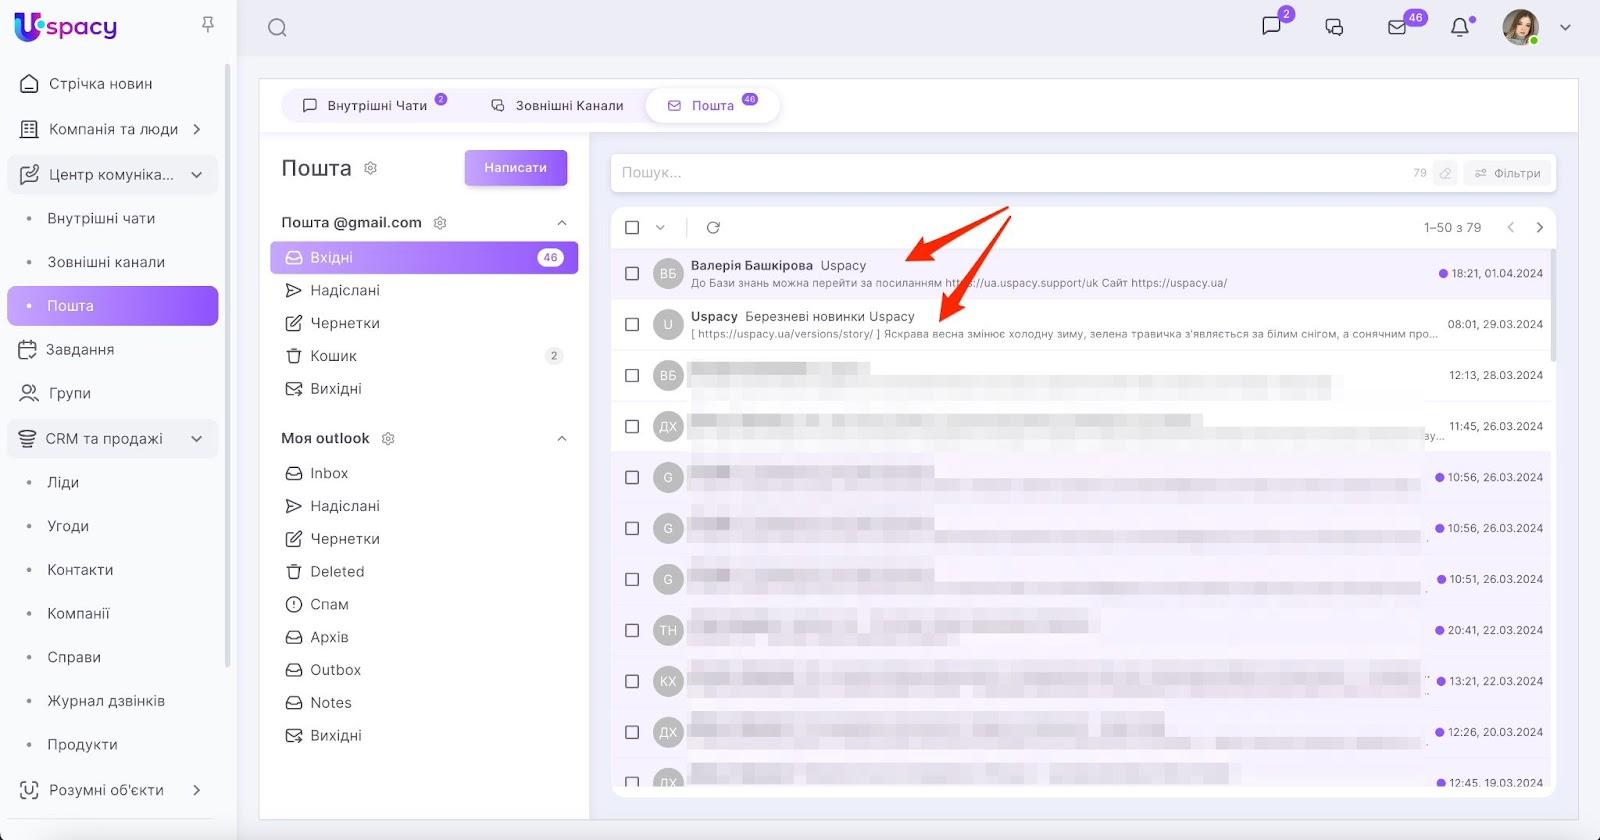Switch to the Зовнішні Канали tab
1600x840 pixels.
coord(557,106)
